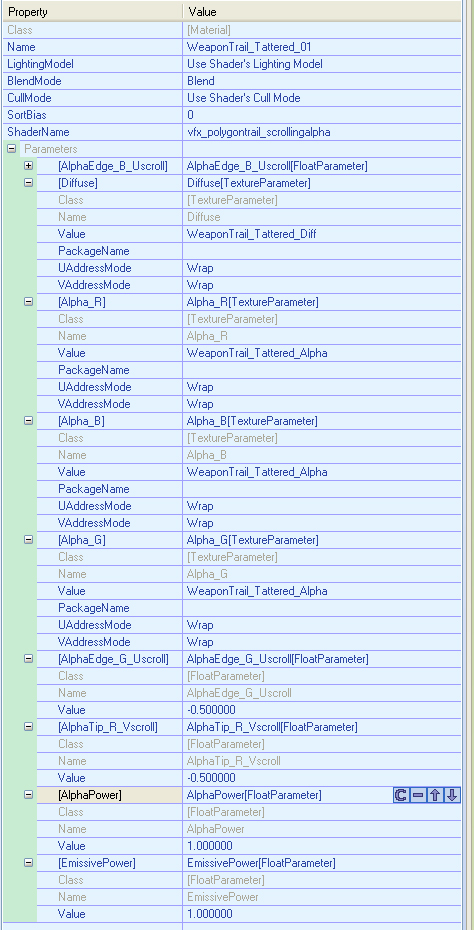Move AlphaPower parameter up with arrow icon
474x930 pixels.
(x=435, y=795)
